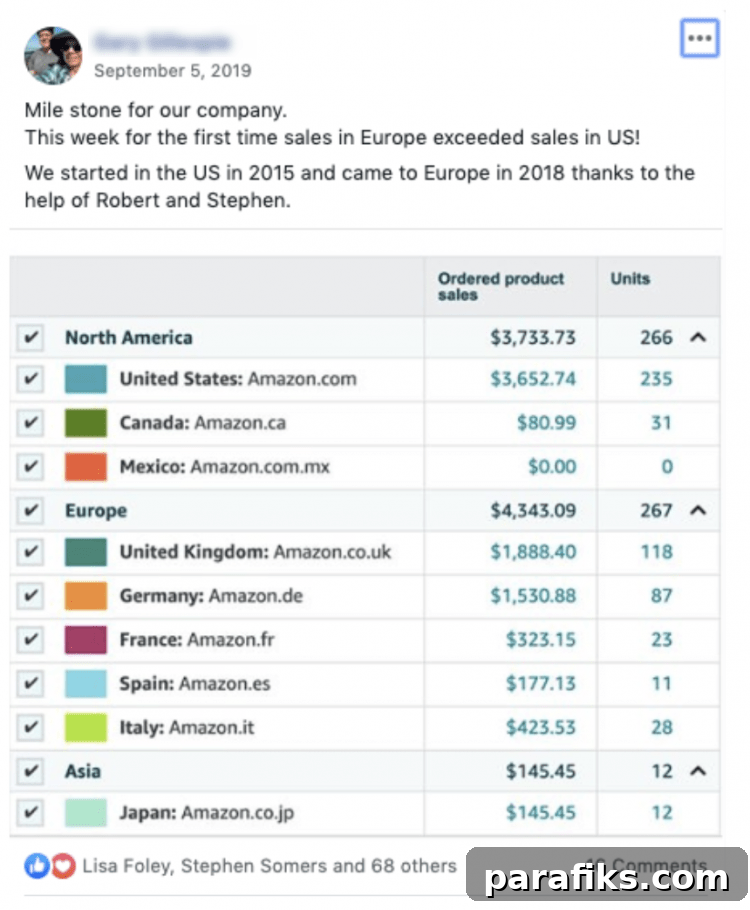This screenshot has height=910, width=750.
Task: Click the blue Like reaction icon
Action: pos(37,866)
